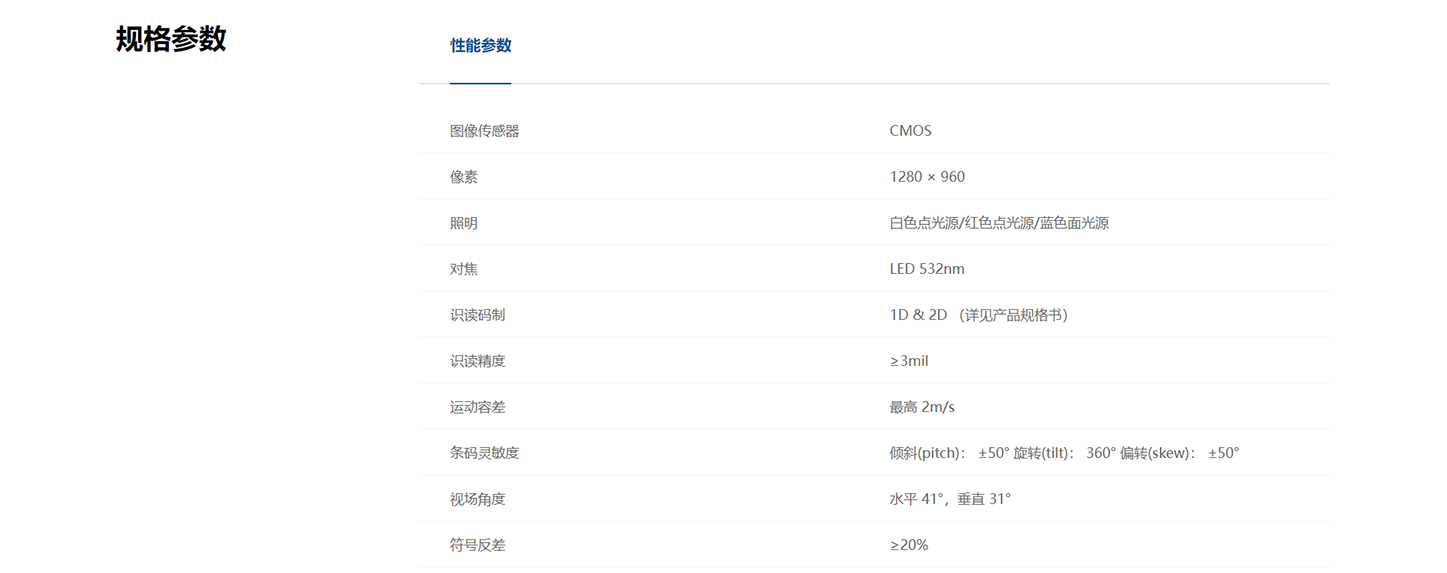Select the 条码灵敏度 row label
The image size is (1447, 573).
[x=484, y=453]
